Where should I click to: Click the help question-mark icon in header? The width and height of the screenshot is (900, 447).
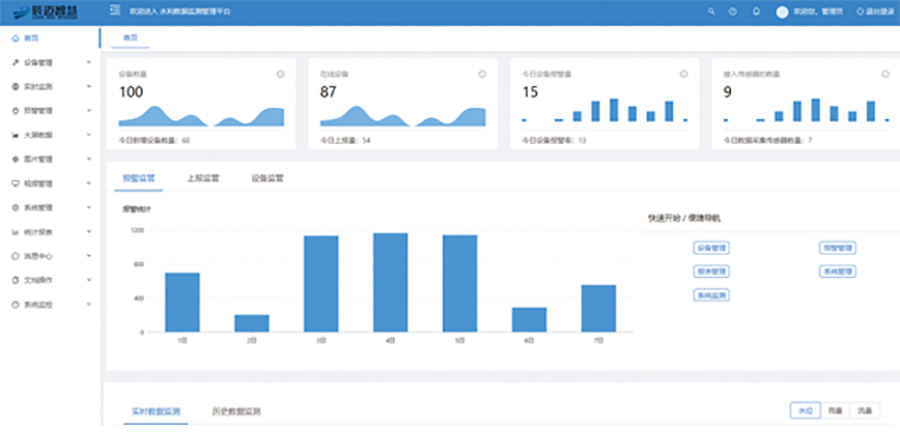[x=733, y=12]
